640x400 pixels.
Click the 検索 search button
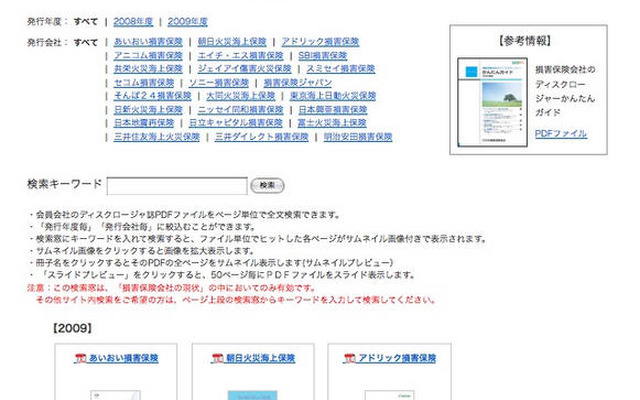267,185
